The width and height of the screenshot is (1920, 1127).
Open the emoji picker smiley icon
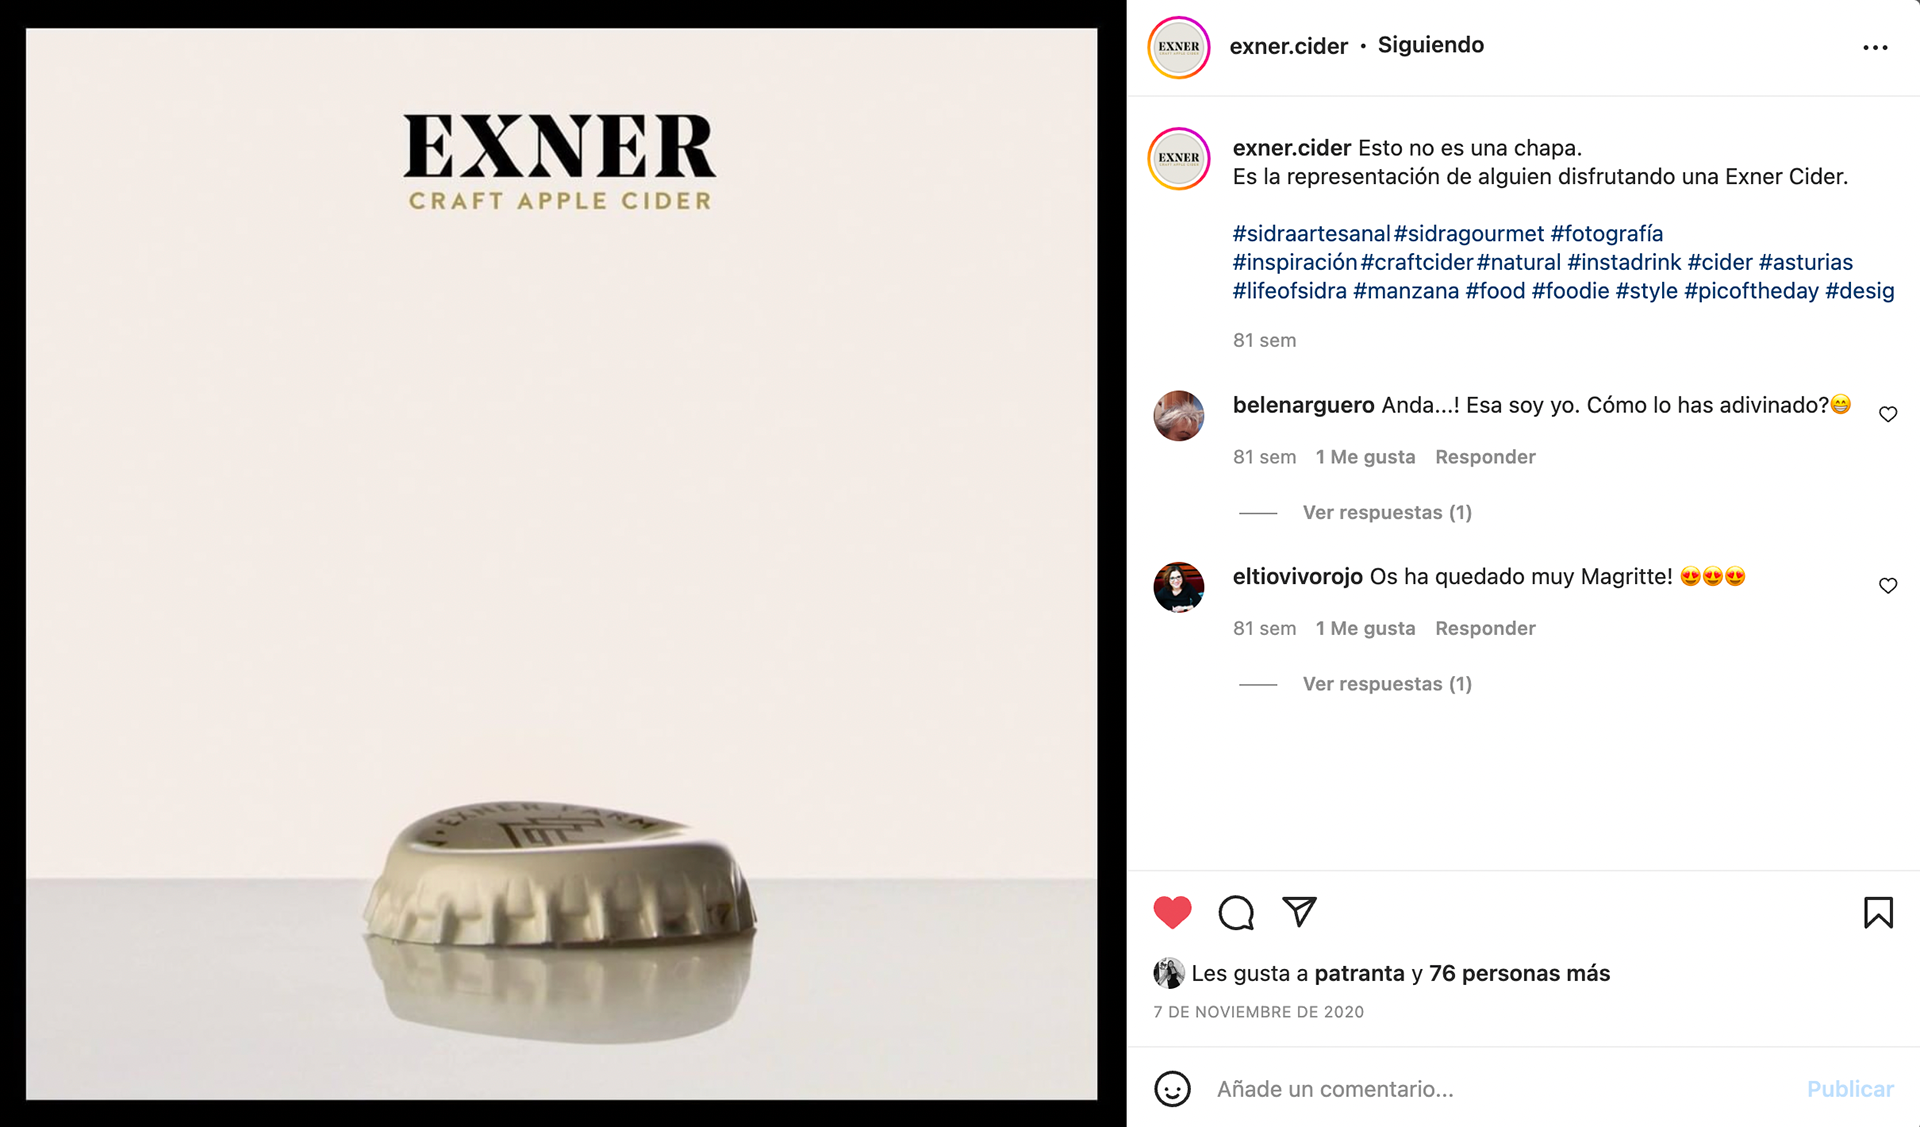coord(1172,1089)
